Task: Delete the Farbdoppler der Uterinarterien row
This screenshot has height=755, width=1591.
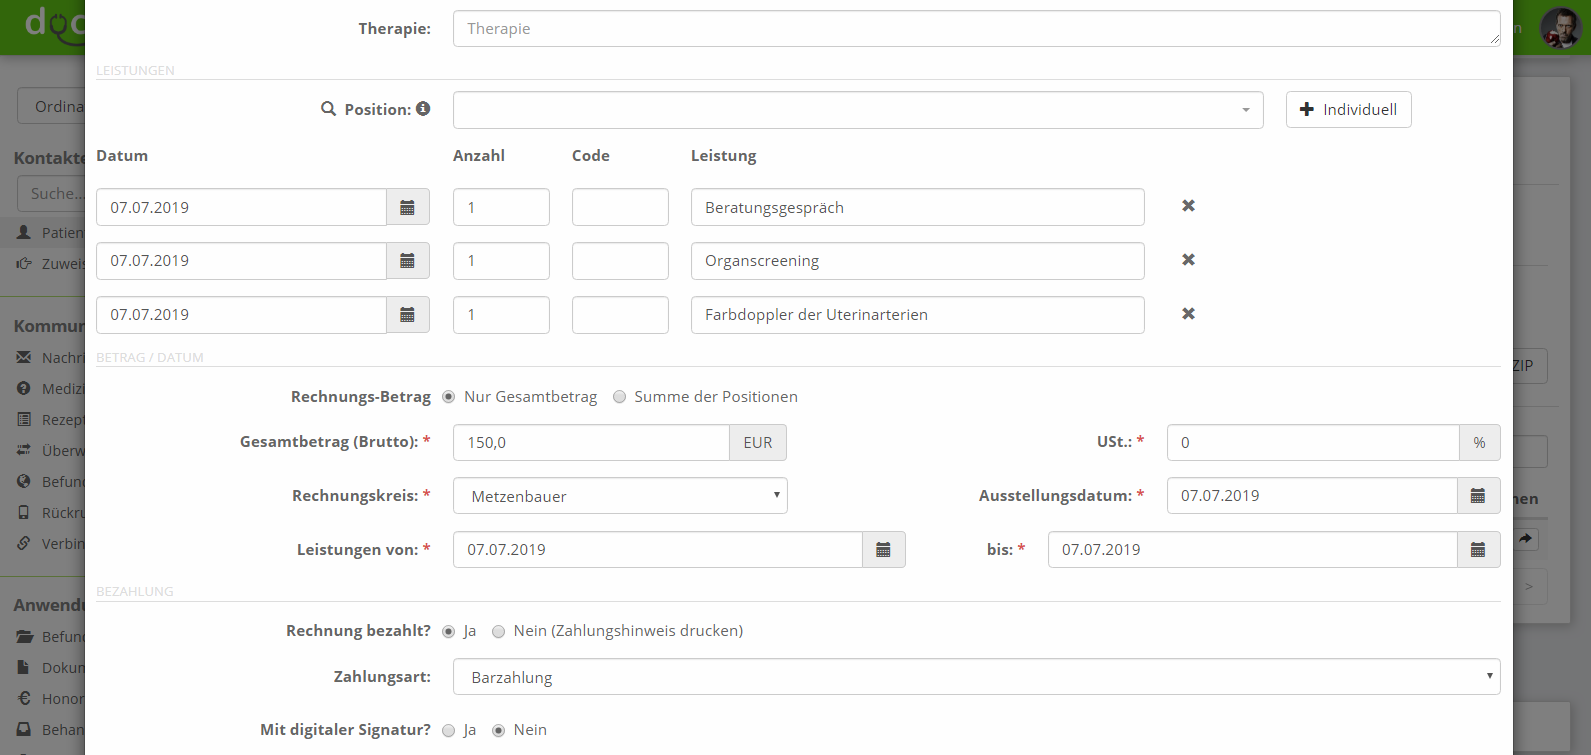Action: (1188, 314)
